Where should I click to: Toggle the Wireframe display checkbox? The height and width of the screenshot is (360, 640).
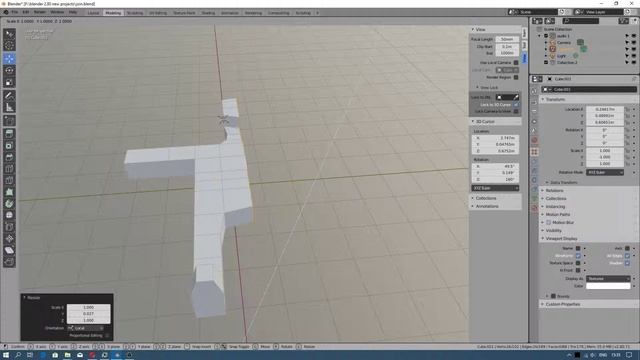(578, 256)
